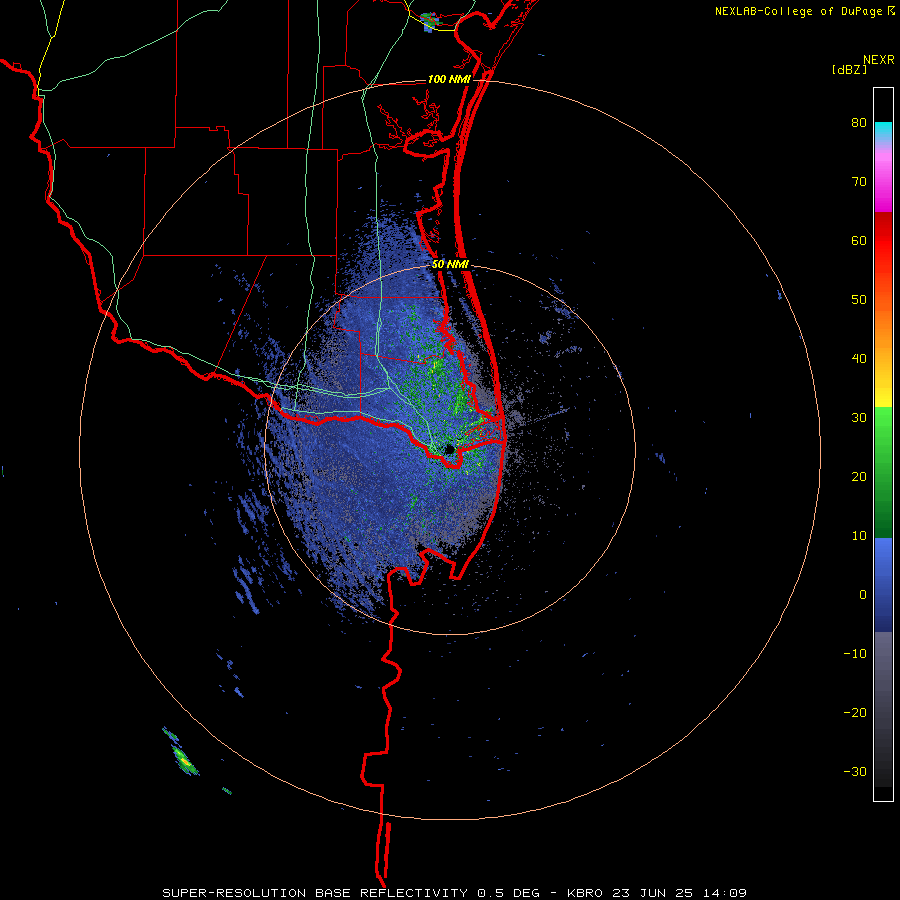The height and width of the screenshot is (900, 900).
Task: Click the 80 dBZ scale label
Action: tap(859, 123)
